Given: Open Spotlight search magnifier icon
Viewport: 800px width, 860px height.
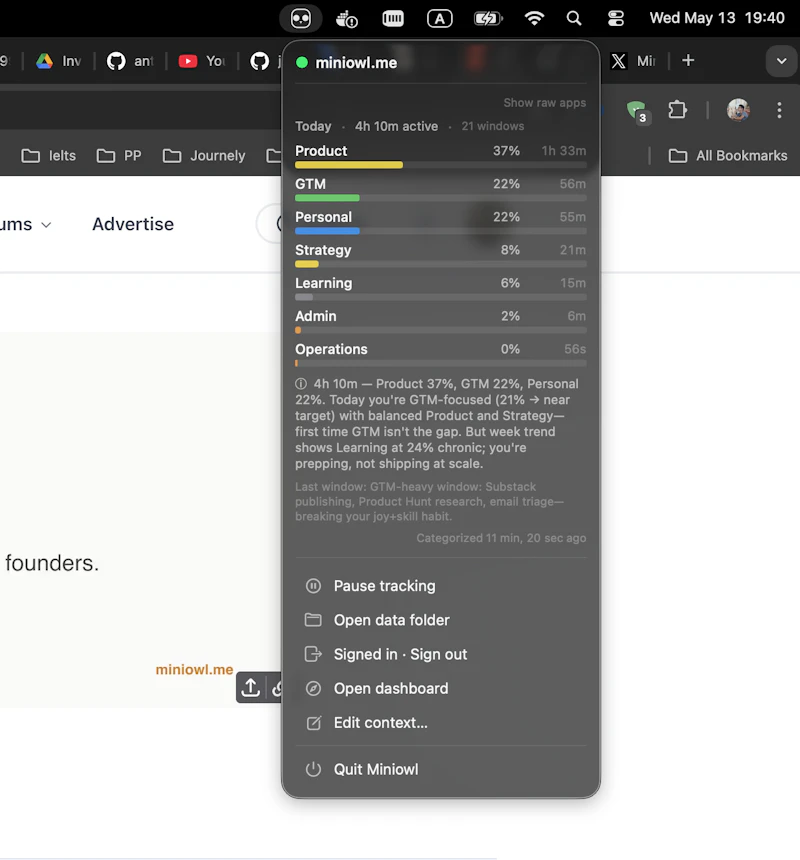Looking at the screenshot, I should (574, 19).
